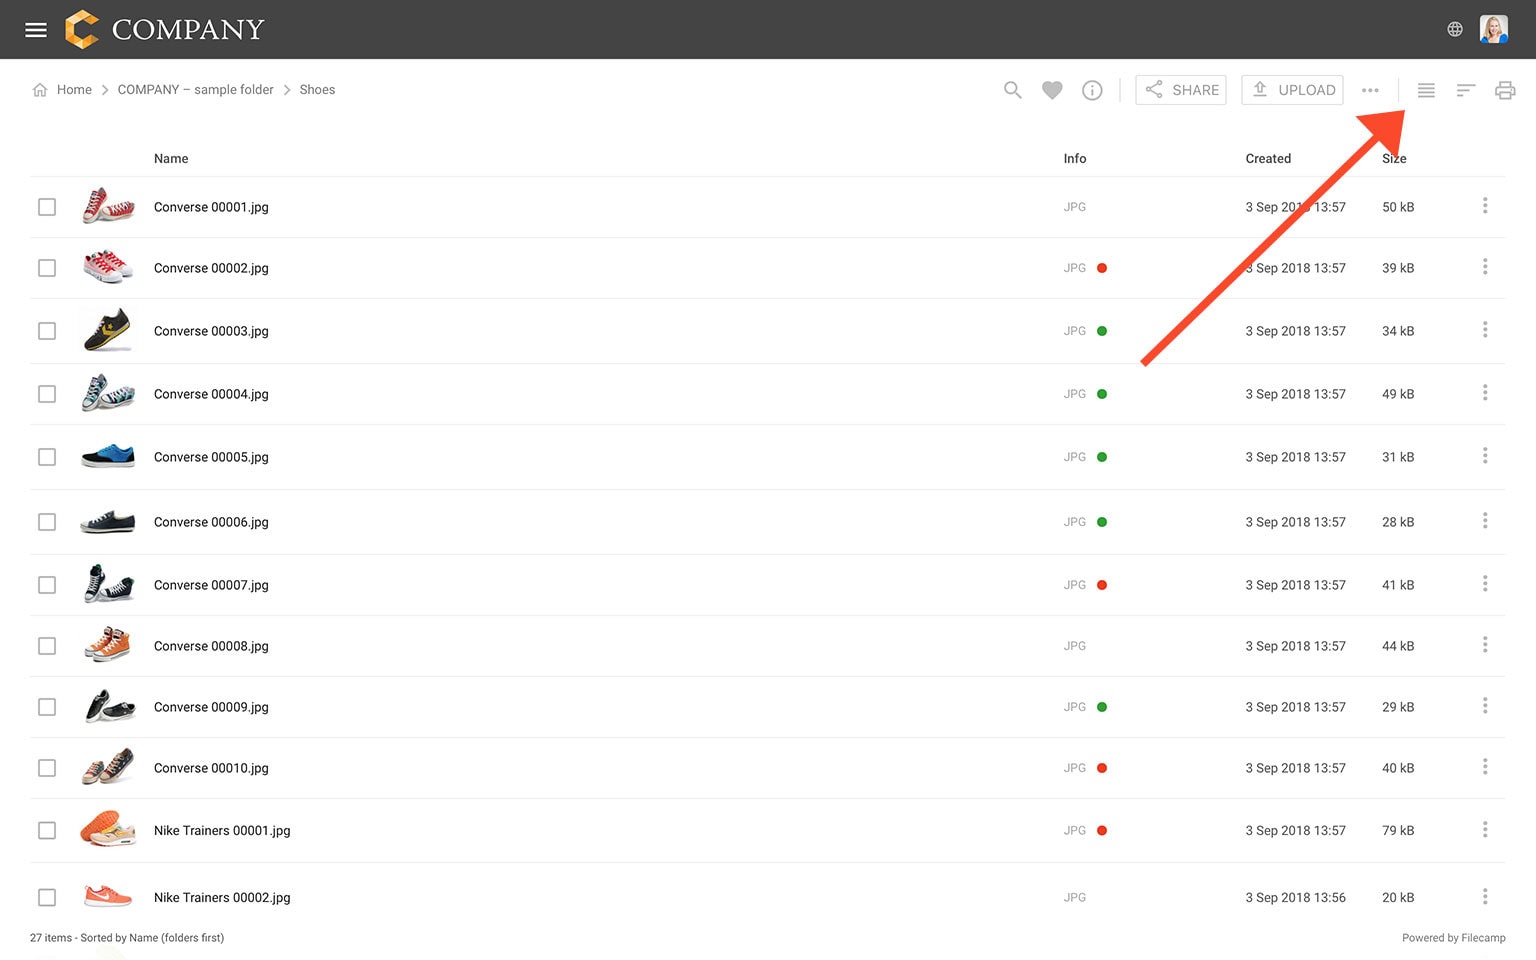The height and width of the screenshot is (960, 1536).
Task: Open options menu for Converse 00005.jpg
Action: point(1485,455)
